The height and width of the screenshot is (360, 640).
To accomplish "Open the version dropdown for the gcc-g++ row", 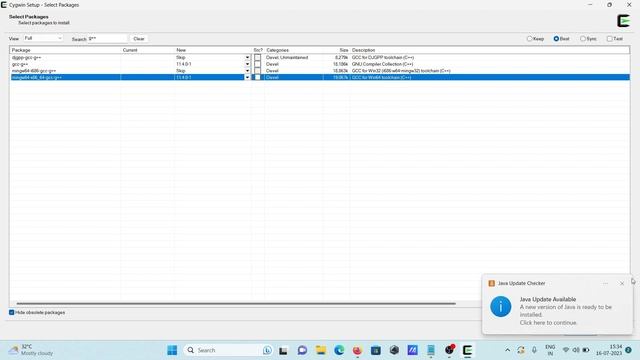I will pyautogui.click(x=247, y=64).
